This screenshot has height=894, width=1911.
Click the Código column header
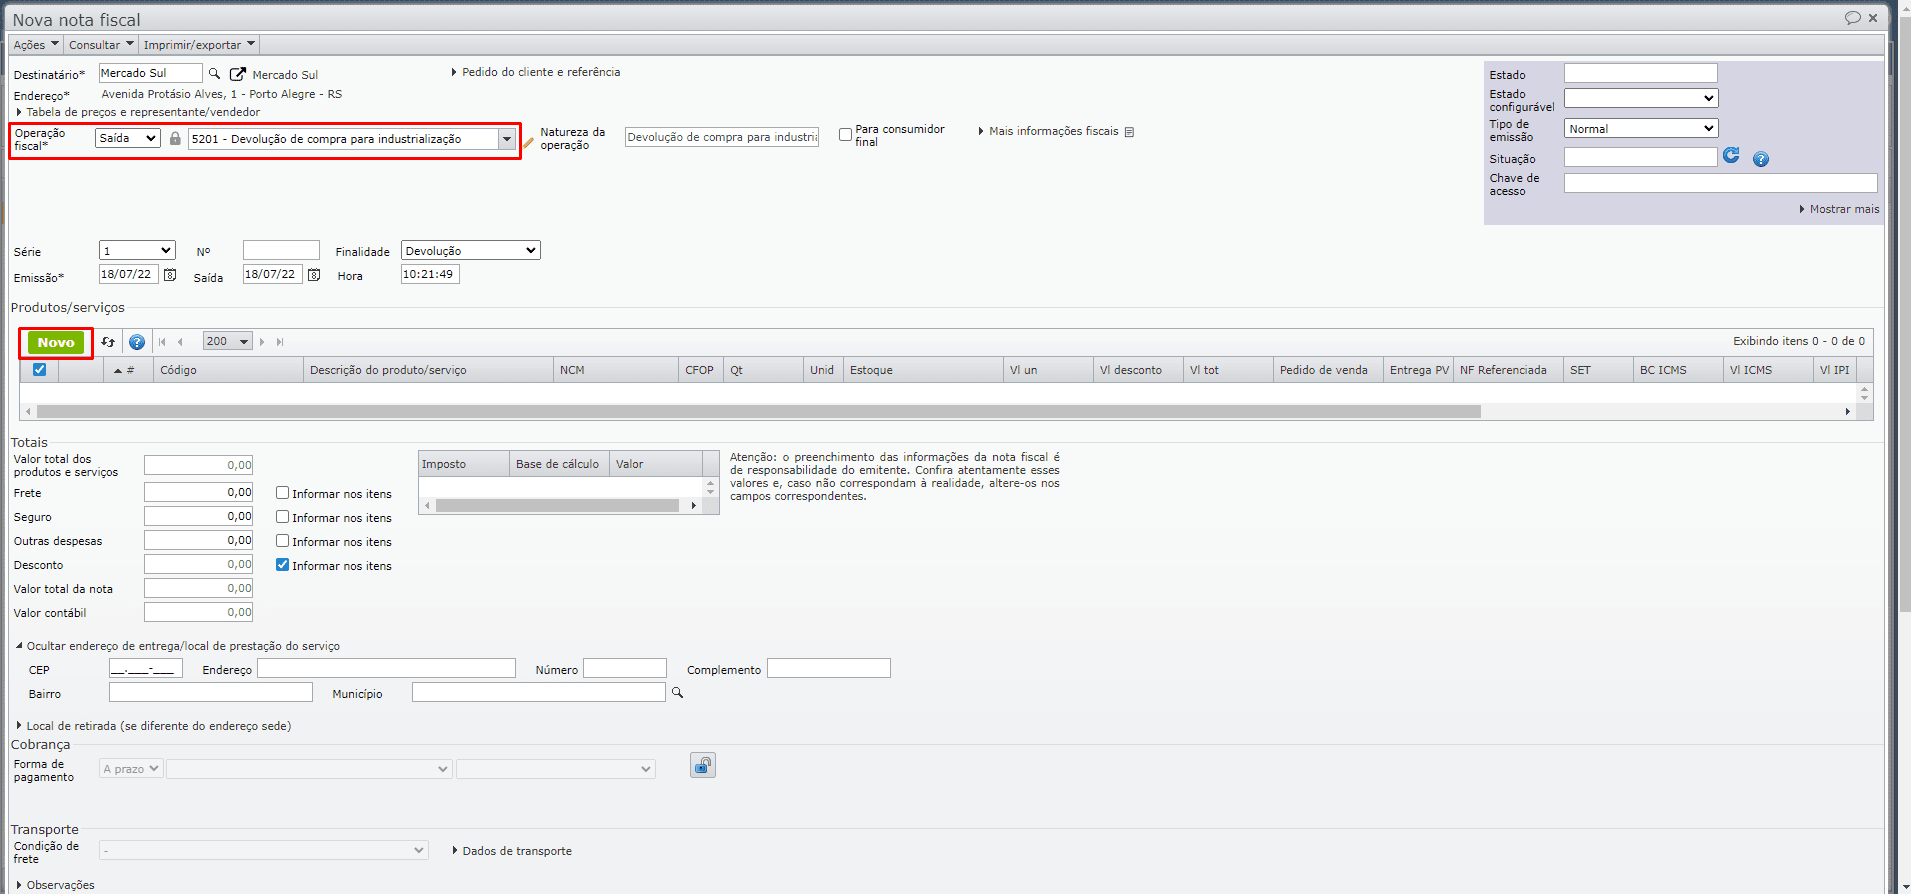tap(228, 370)
